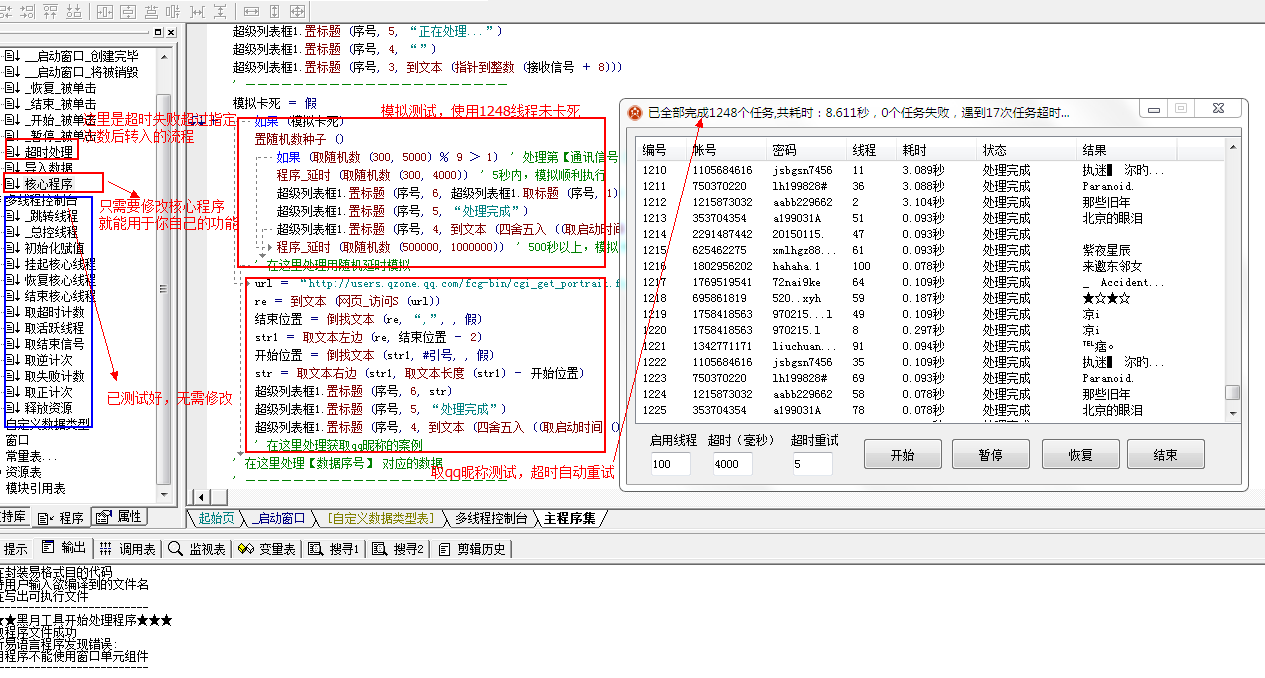Float the left program tree panel
This screenshot has height=678, width=1265.
[x=158, y=32]
